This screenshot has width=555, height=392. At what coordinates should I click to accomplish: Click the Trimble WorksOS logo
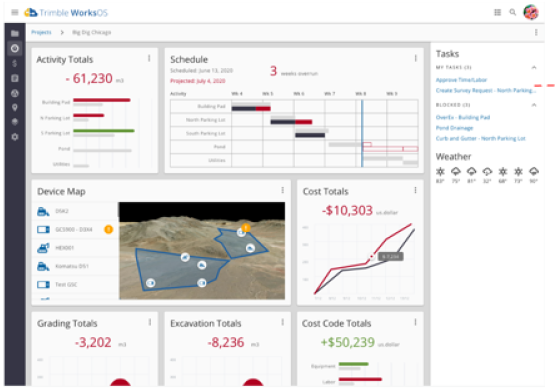[66, 13]
